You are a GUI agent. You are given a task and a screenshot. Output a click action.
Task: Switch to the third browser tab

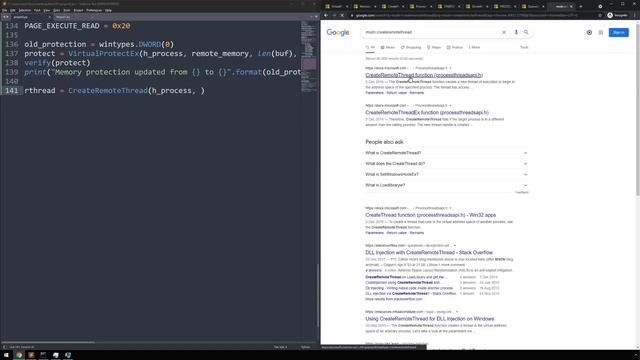pyautogui.click(x=393, y=7)
